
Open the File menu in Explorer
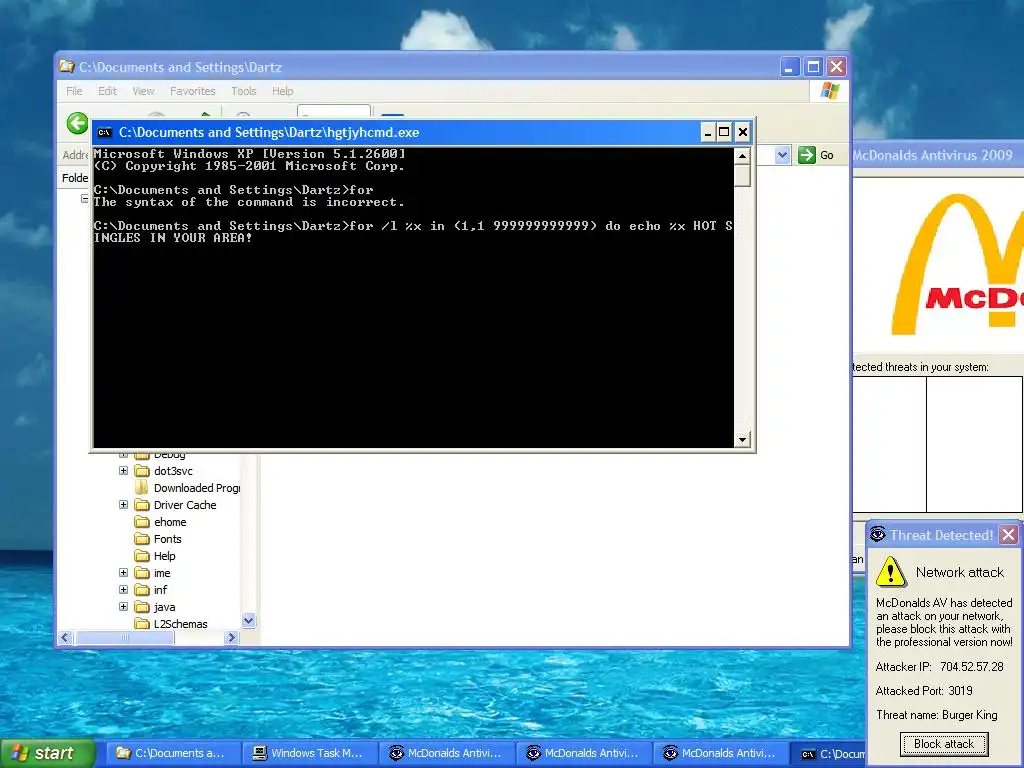click(74, 91)
